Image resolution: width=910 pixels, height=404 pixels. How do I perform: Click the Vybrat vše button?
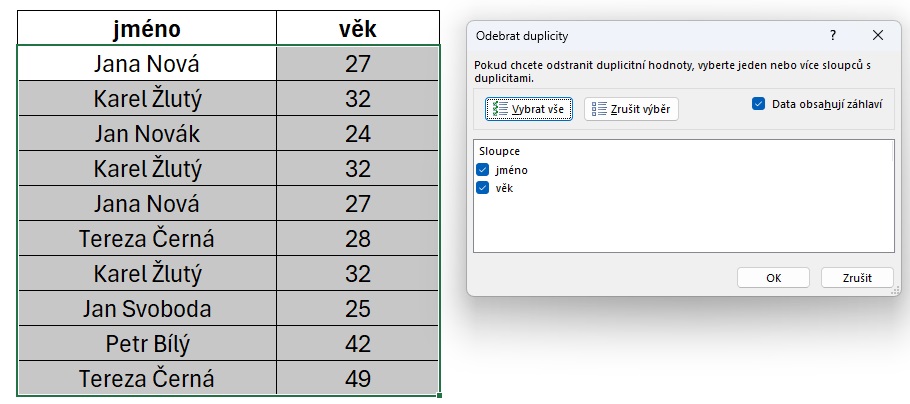529,109
